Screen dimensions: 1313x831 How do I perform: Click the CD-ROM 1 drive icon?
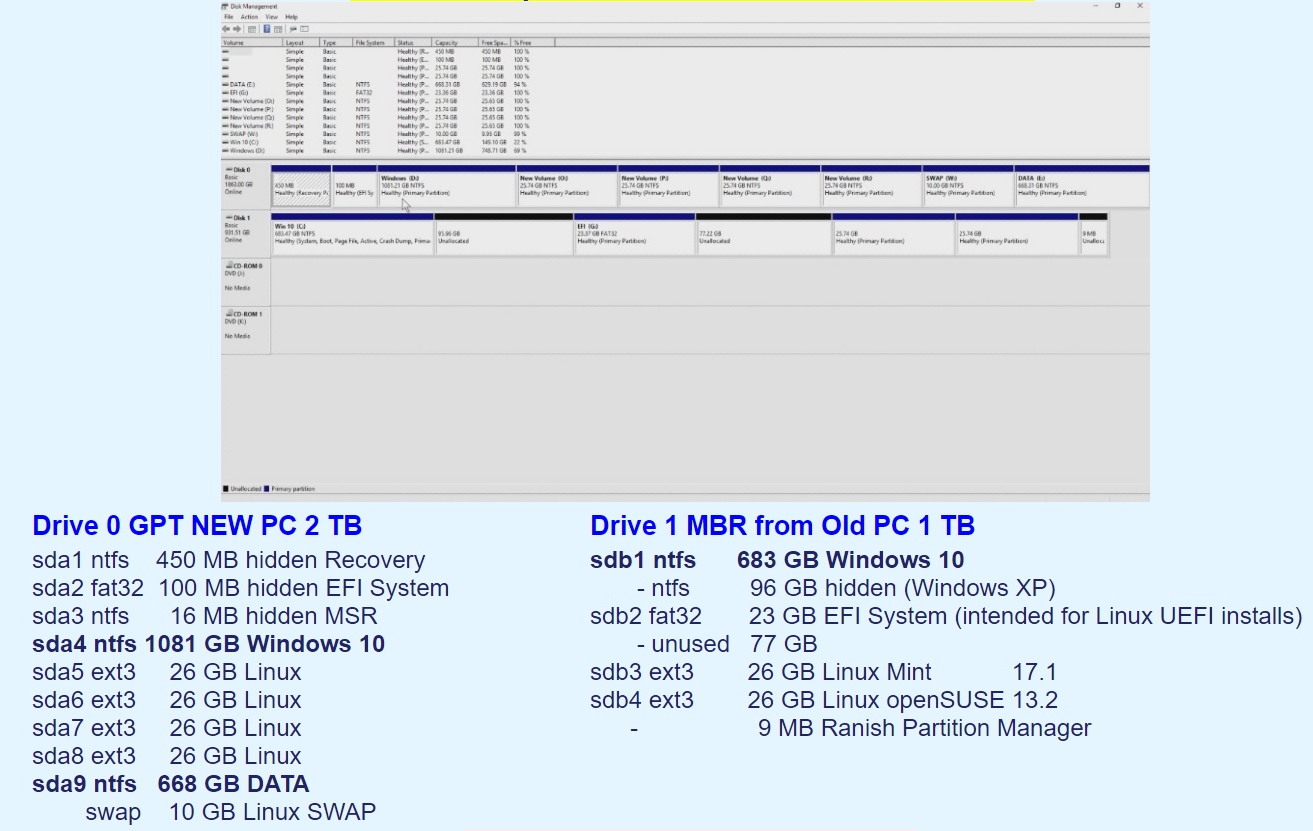click(229, 314)
